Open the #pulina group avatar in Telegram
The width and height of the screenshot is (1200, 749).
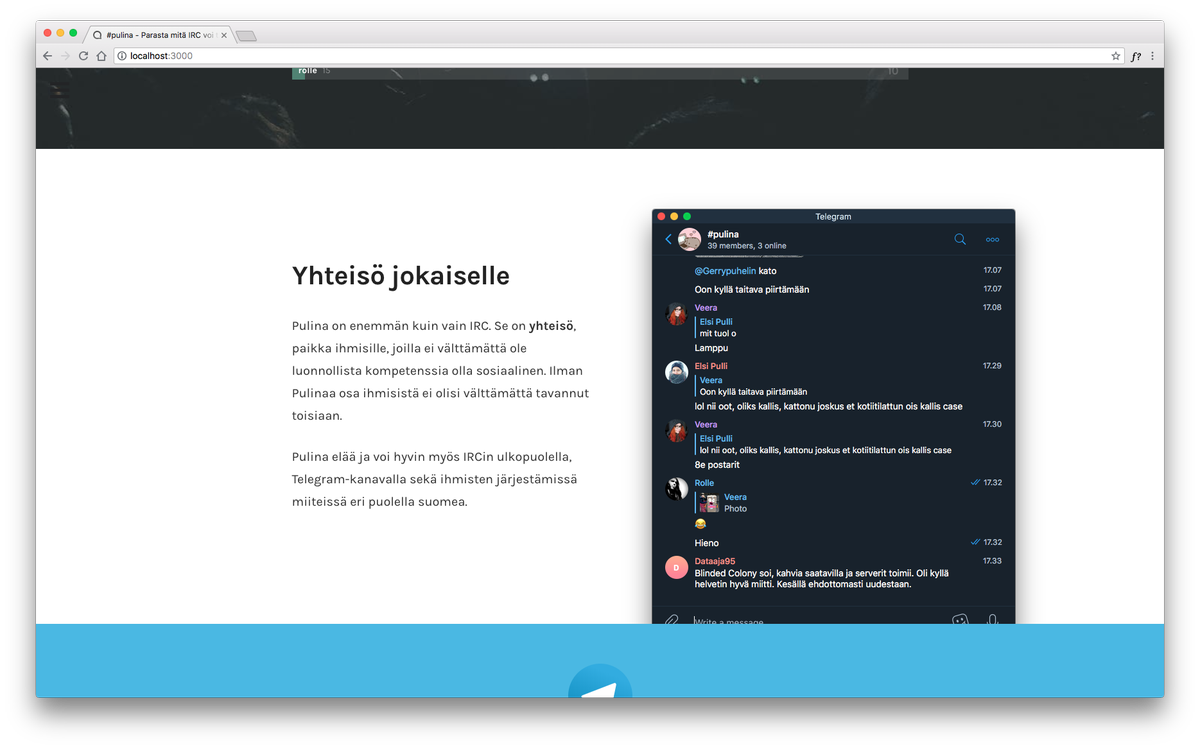(x=689, y=239)
